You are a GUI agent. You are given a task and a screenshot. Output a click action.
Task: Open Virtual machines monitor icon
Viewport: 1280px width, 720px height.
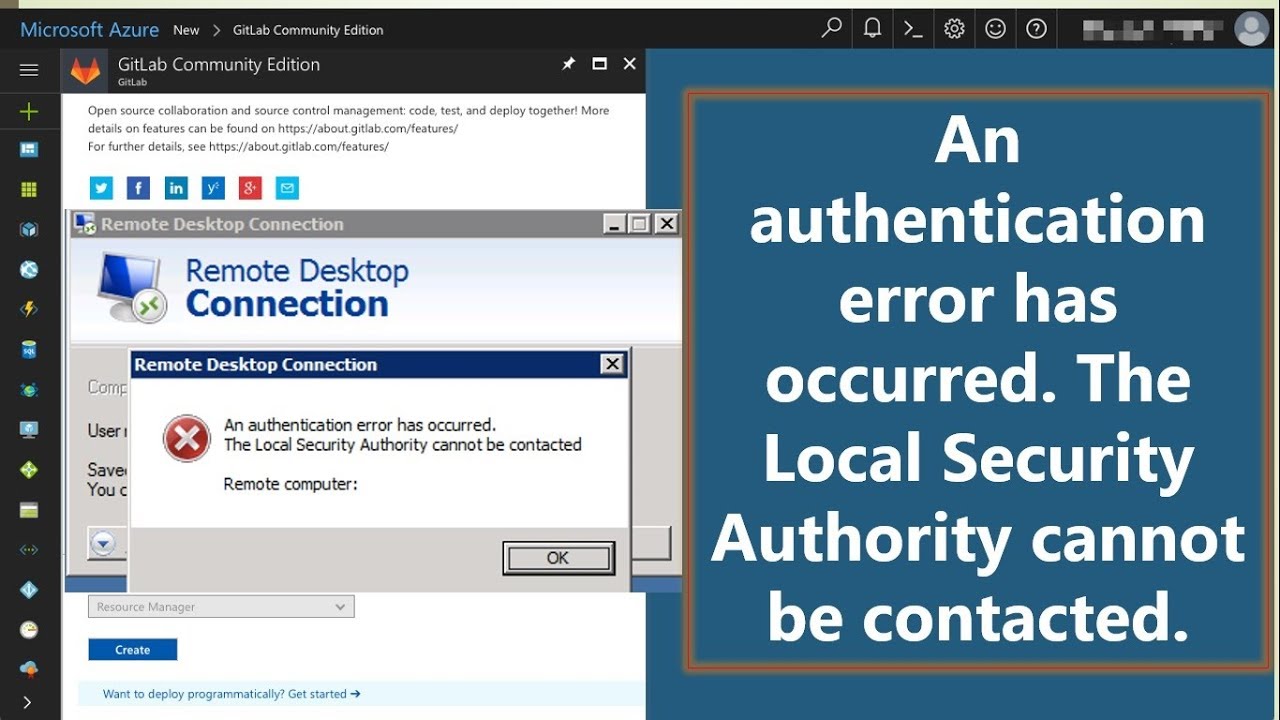tap(29, 430)
